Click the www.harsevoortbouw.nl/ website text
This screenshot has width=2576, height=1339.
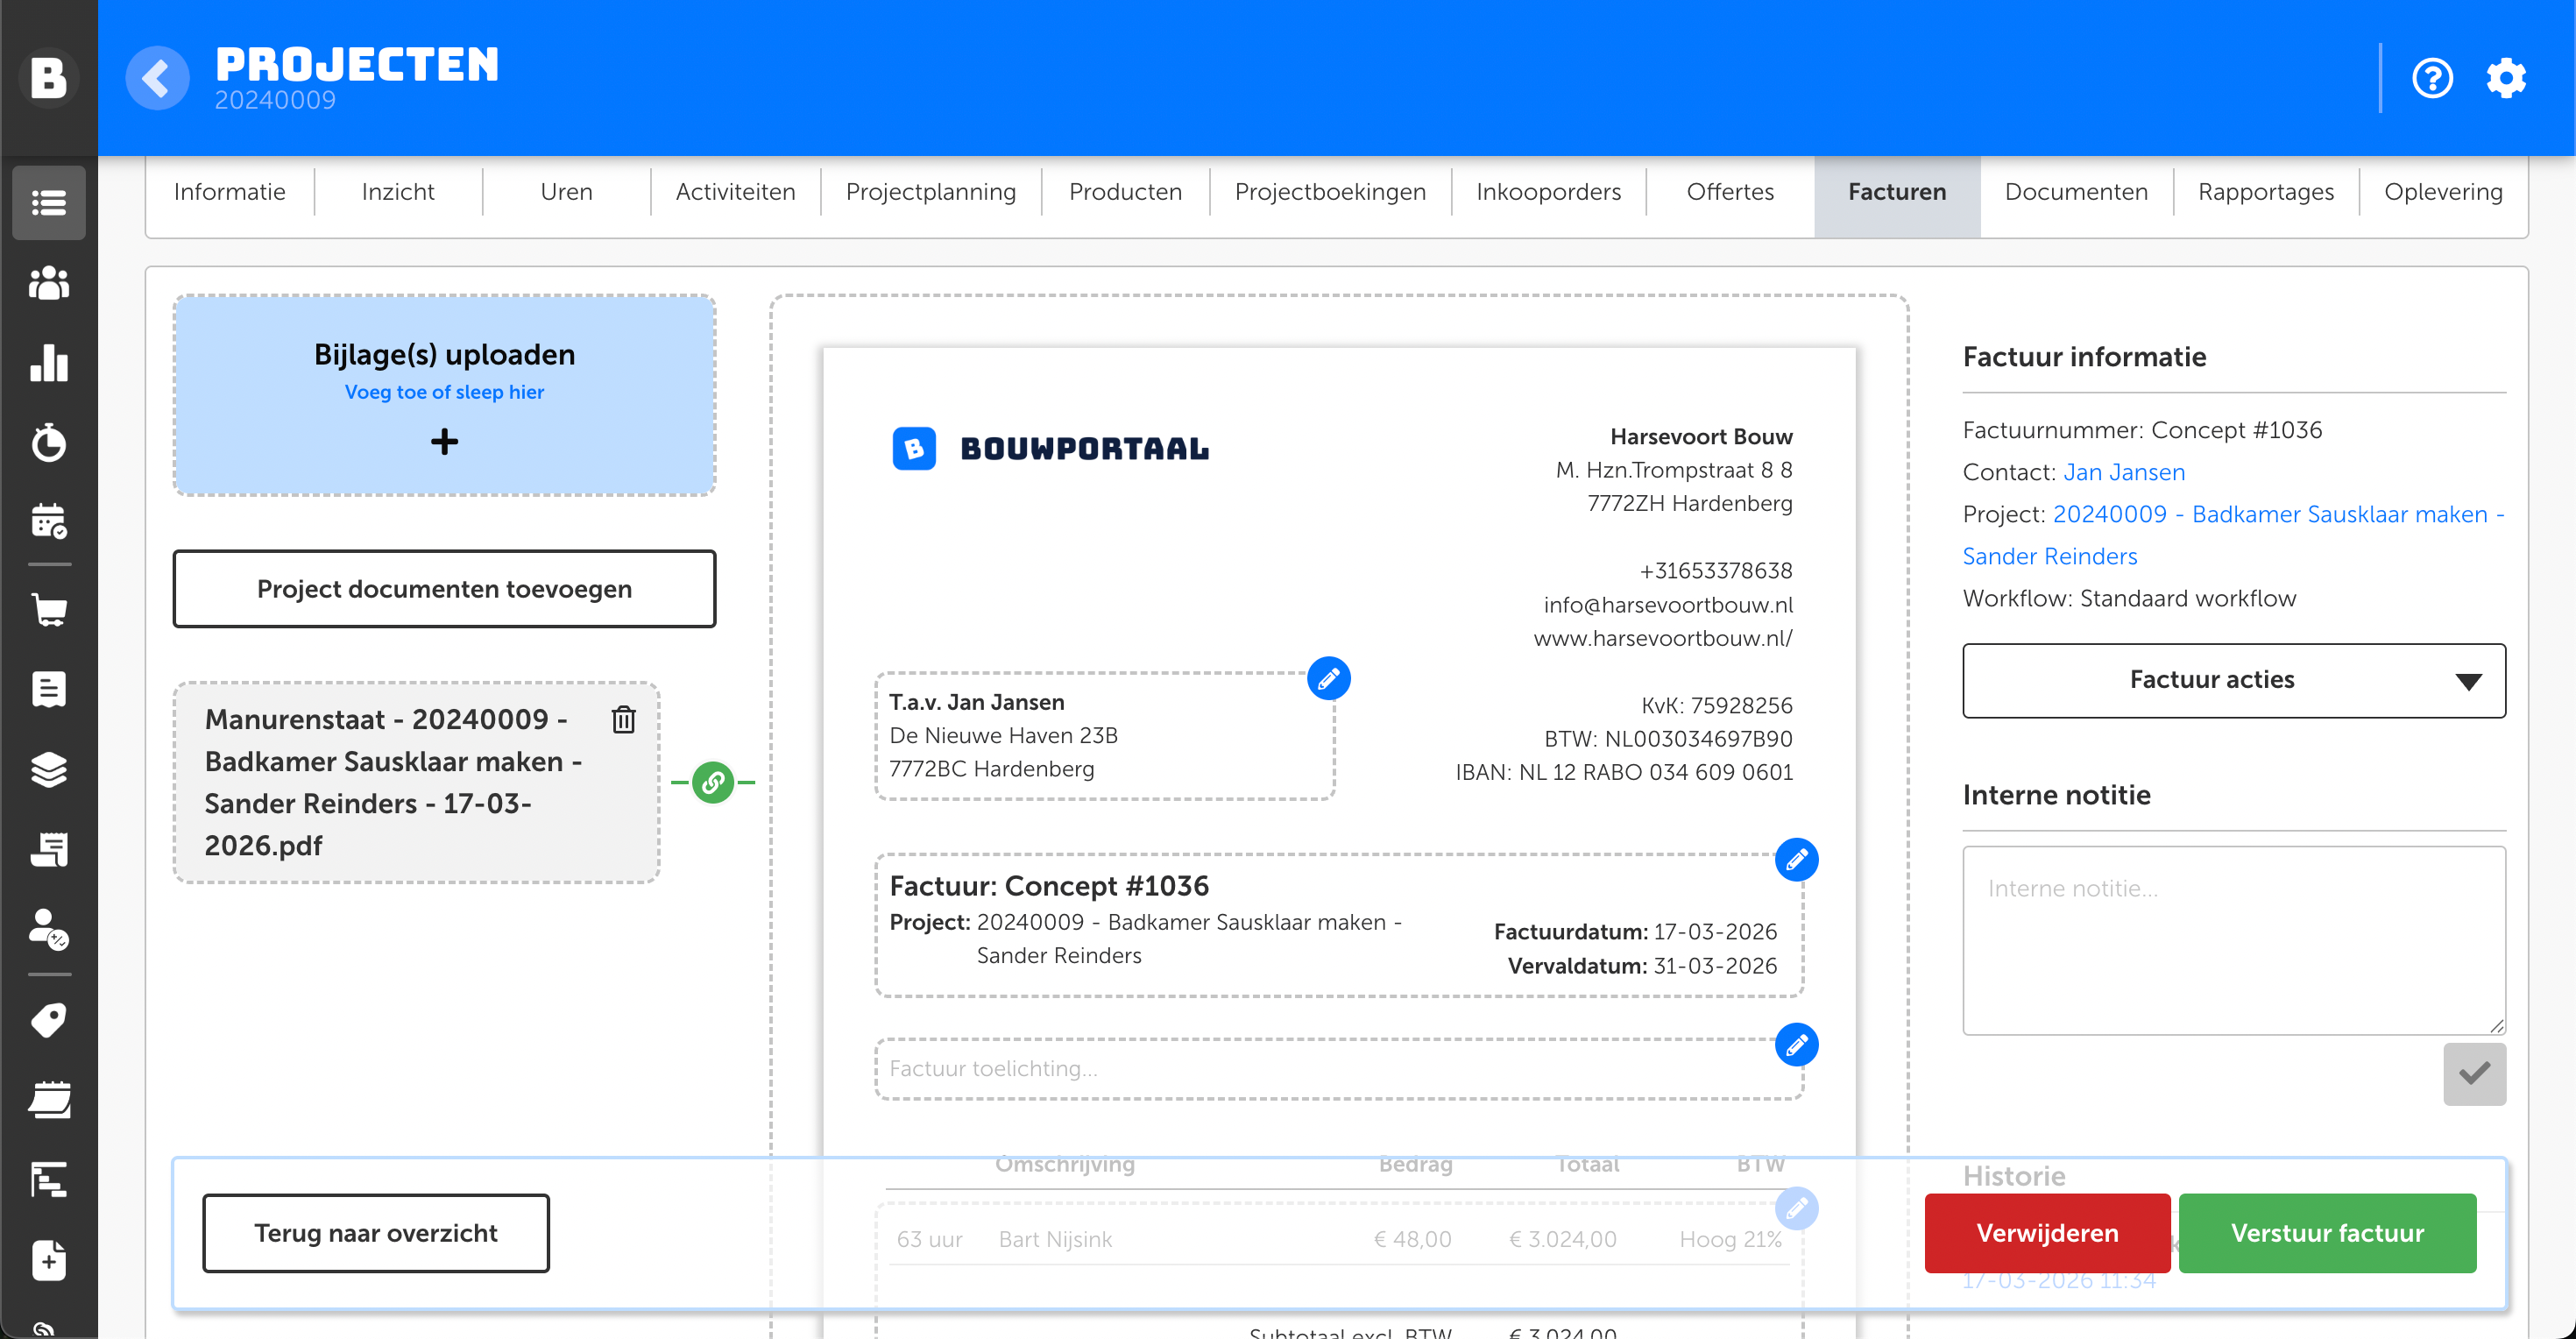[1663, 638]
